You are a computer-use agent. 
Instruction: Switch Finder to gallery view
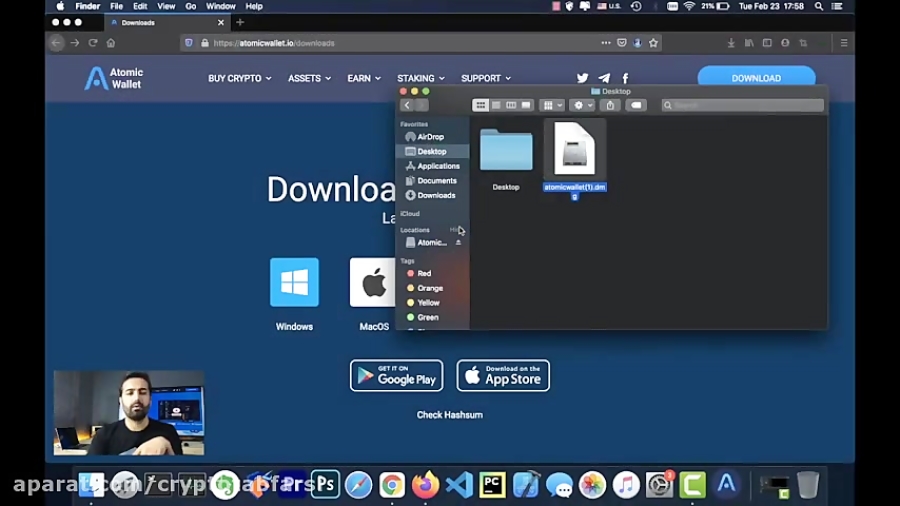526,106
